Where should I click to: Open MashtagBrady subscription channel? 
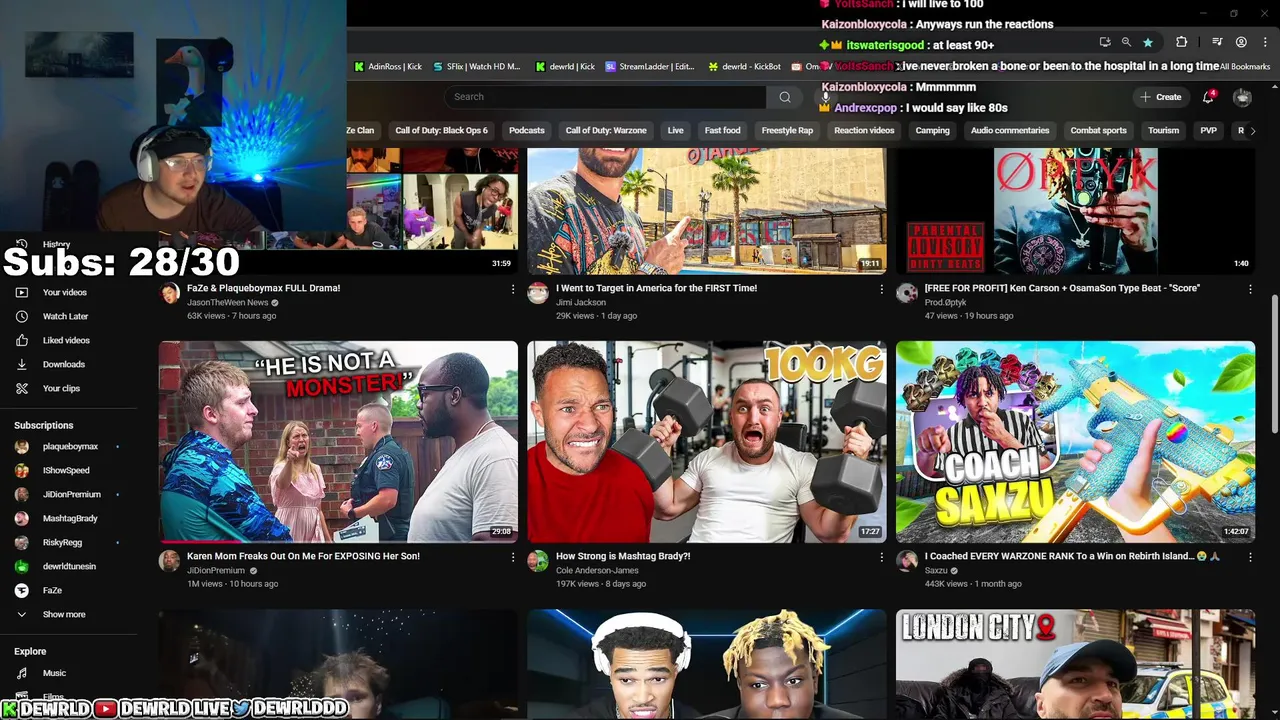(x=70, y=518)
